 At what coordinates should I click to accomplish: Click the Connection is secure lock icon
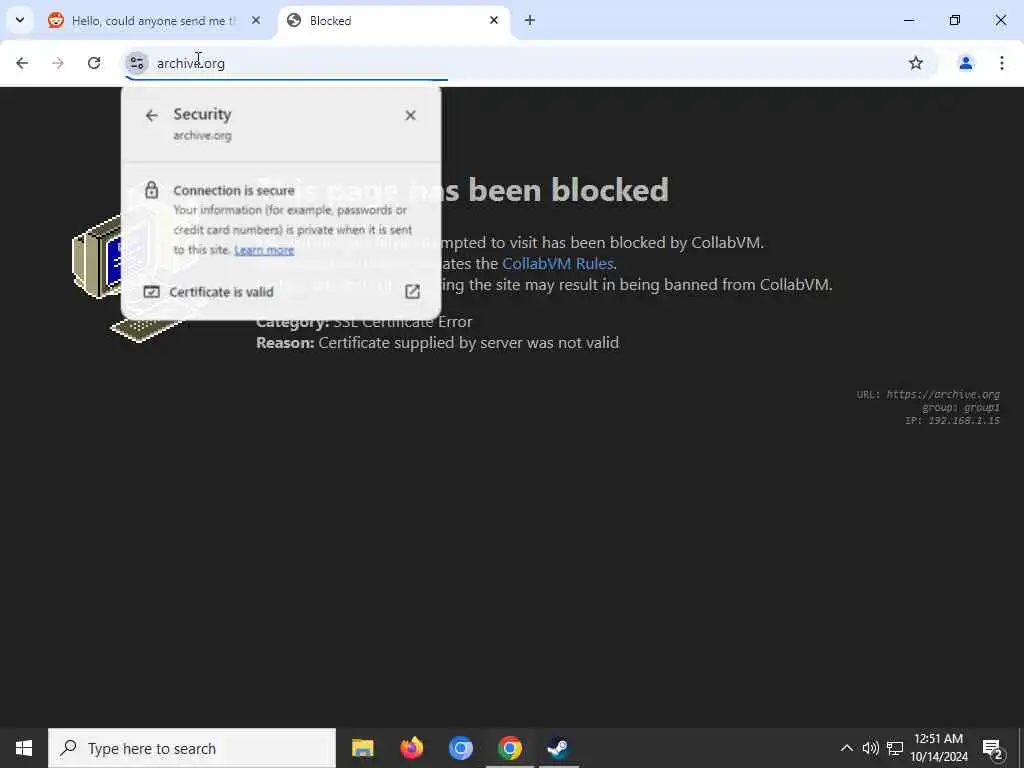point(152,190)
